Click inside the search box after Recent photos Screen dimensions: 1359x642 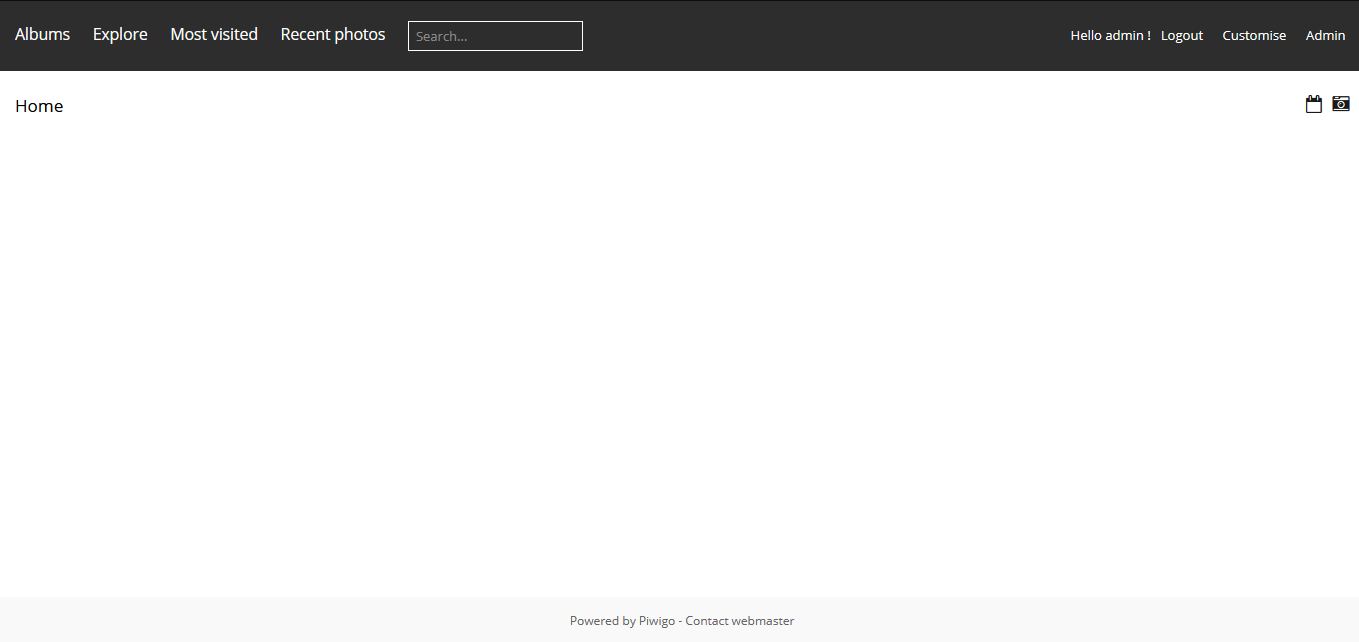(x=495, y=36)
